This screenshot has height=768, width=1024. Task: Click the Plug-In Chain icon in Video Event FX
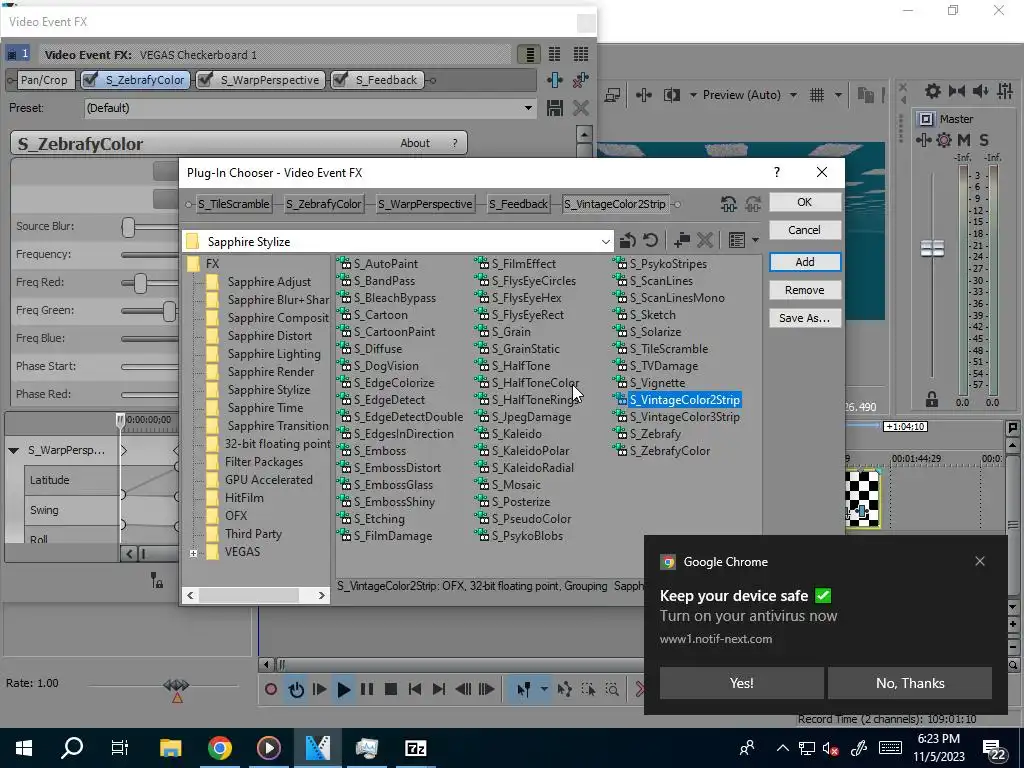pyautogui.click(x=554, y=80)
